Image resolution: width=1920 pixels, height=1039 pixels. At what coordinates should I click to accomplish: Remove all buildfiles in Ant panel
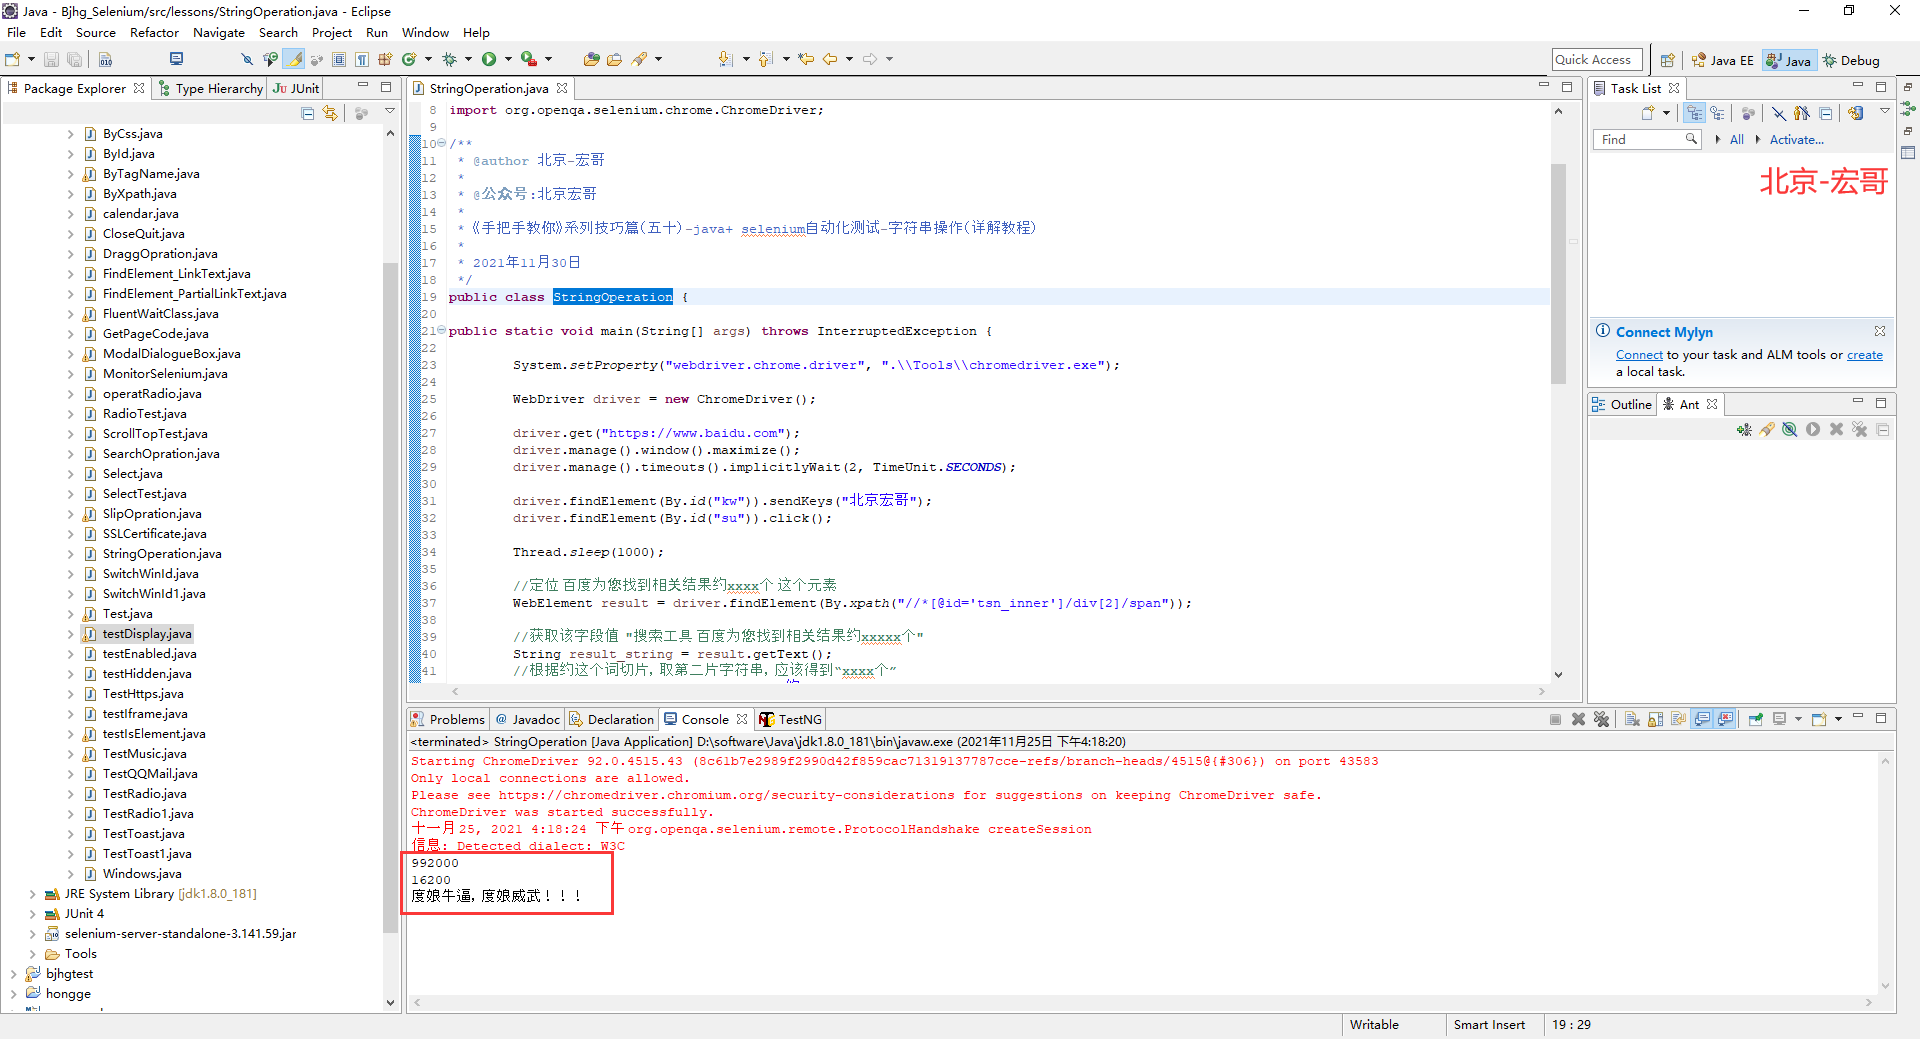tap(1859, 430)
